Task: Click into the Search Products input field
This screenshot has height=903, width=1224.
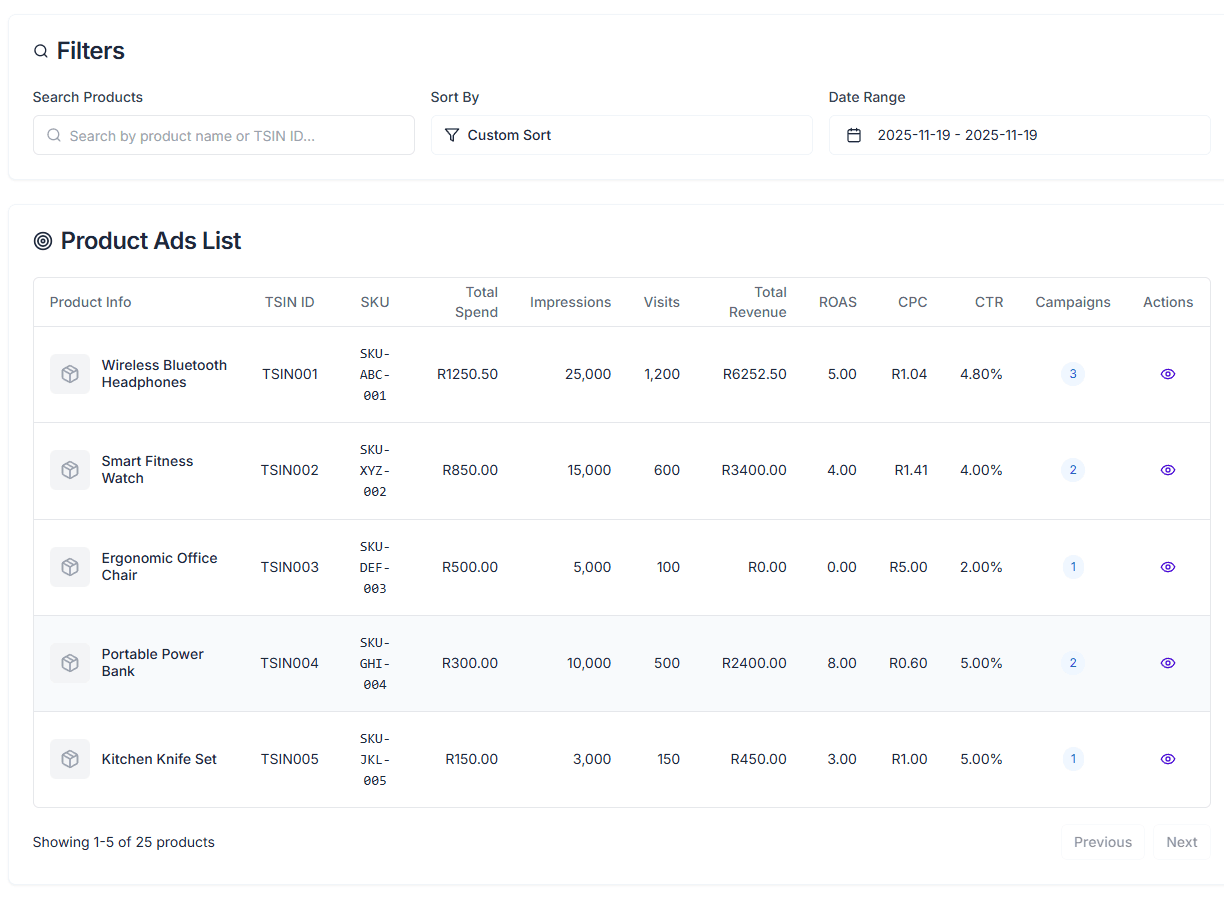Action: [223, 134]
